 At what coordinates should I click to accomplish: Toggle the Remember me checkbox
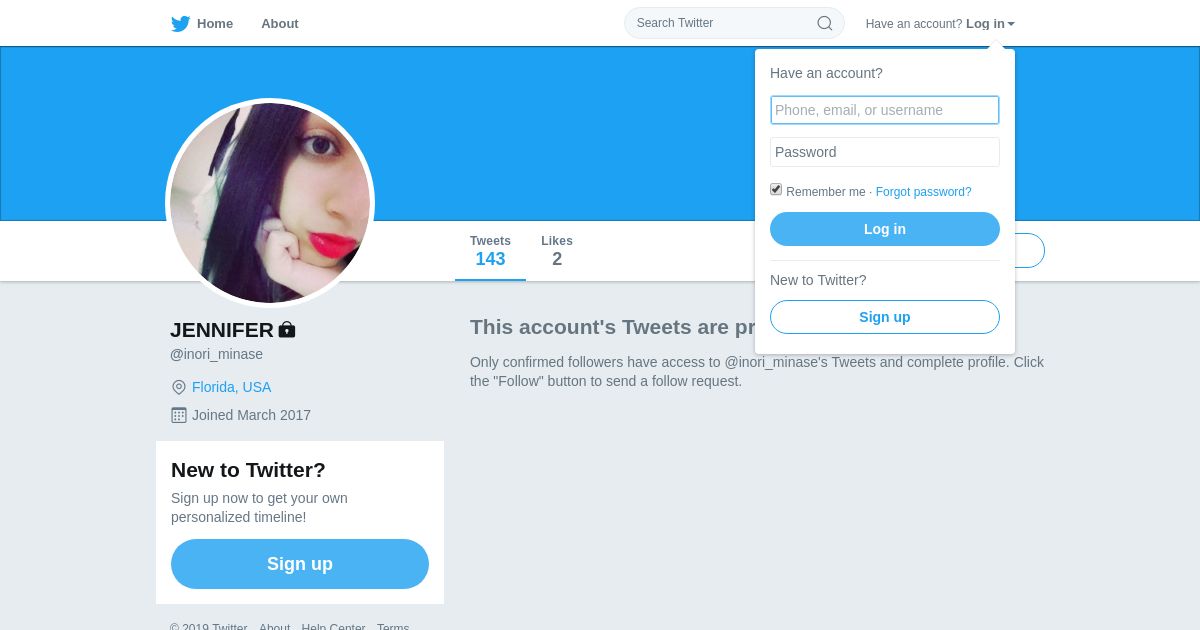[x=776, y=189]
